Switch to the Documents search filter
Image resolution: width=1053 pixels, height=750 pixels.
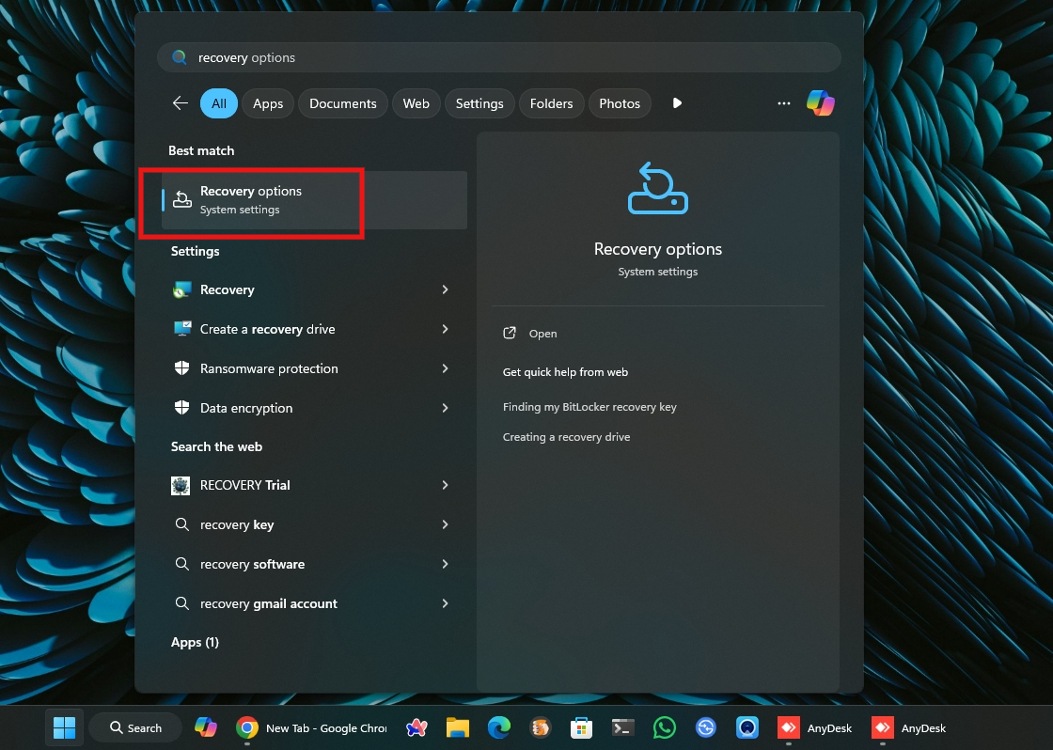coord(342,103)
